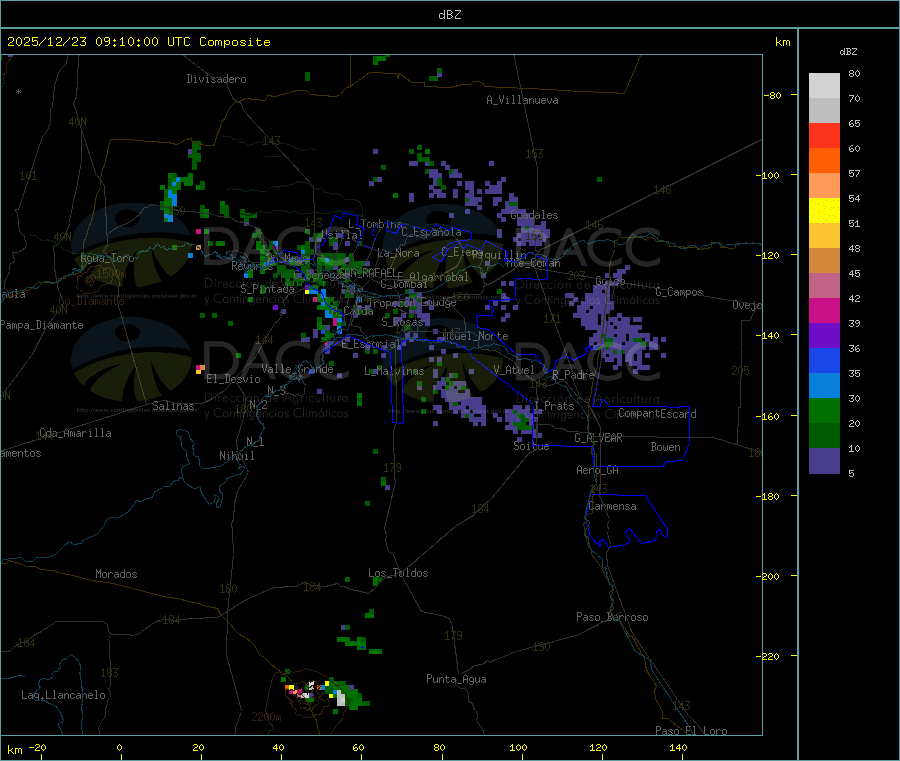The height and width of the screenshot is (761, 900).
Task: Click the timestamp 2025/12/23 09:10:00 UTC Composite
Action: click(138, 42)
